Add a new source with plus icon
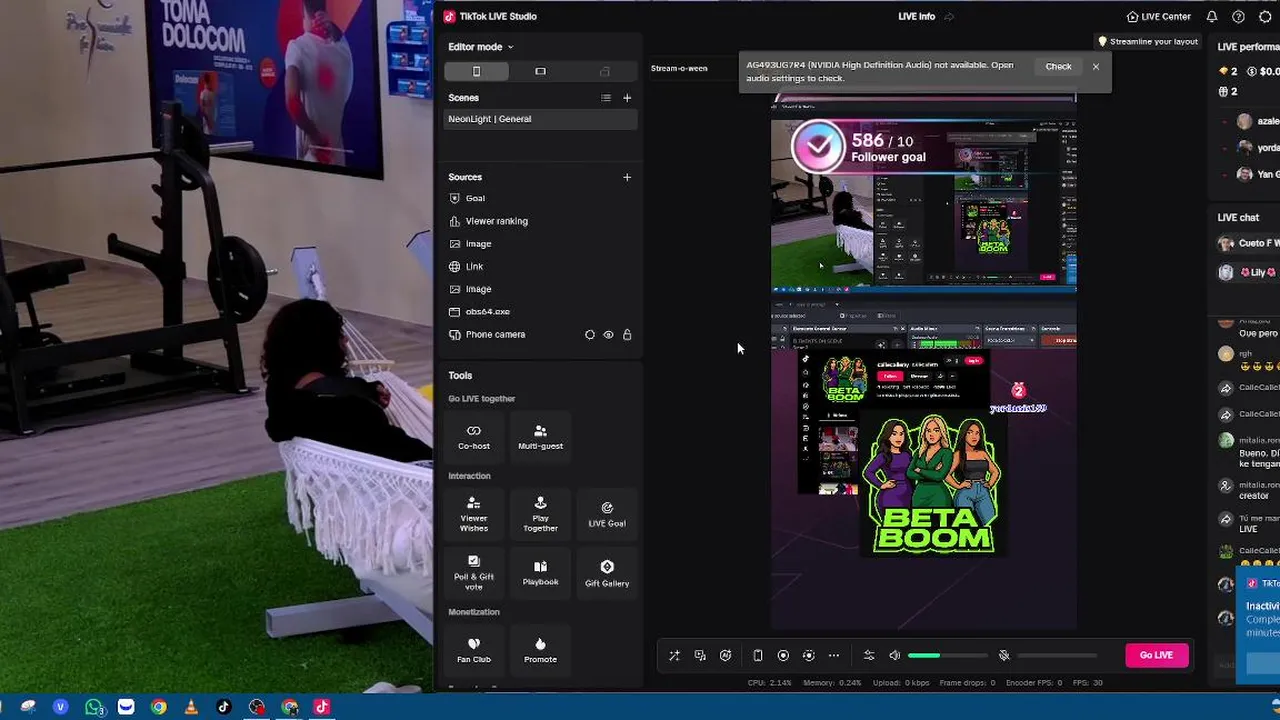The width and height of the screenshot is (1280, 720). (627, 177)
